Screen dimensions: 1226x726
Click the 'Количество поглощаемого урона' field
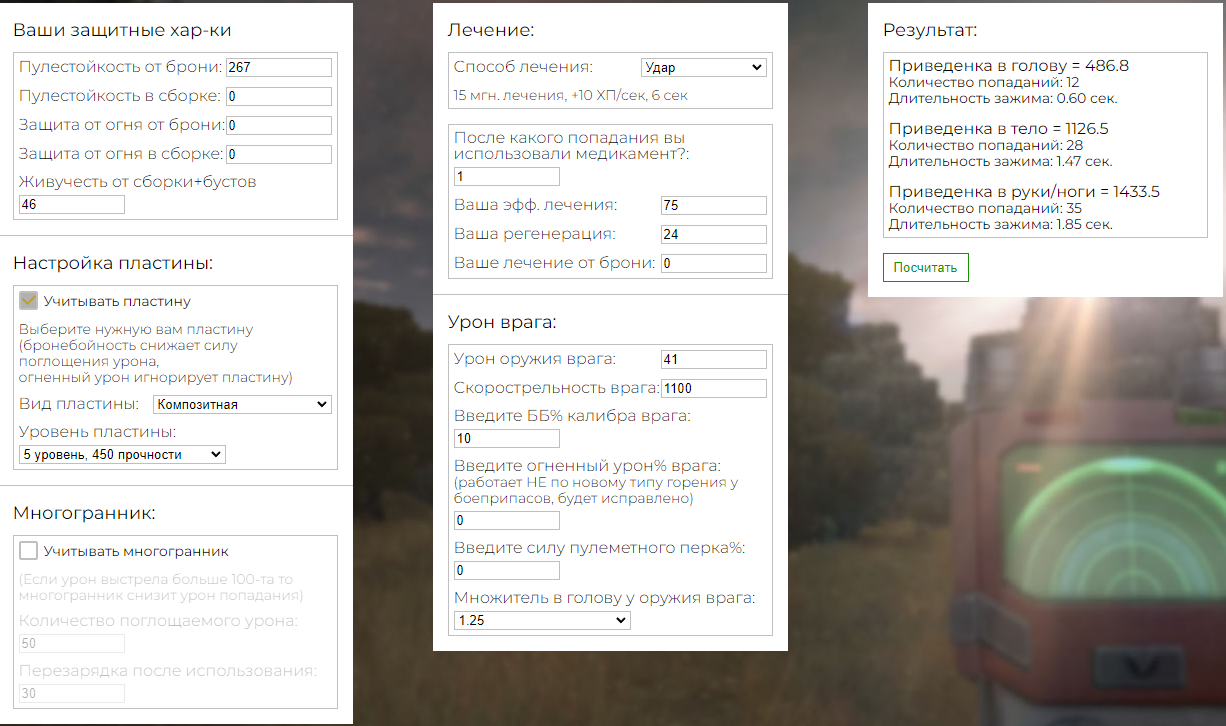click(x=72, y=643)
